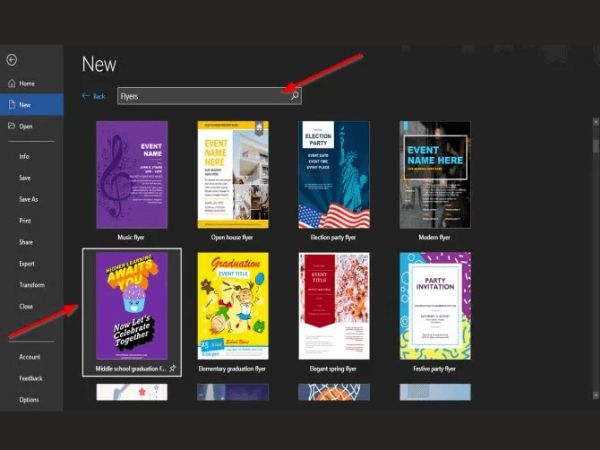Select Save As in the sidebar
Viewport: 600px width, 450px height.
pyautogui.click(x=28, y=199)
